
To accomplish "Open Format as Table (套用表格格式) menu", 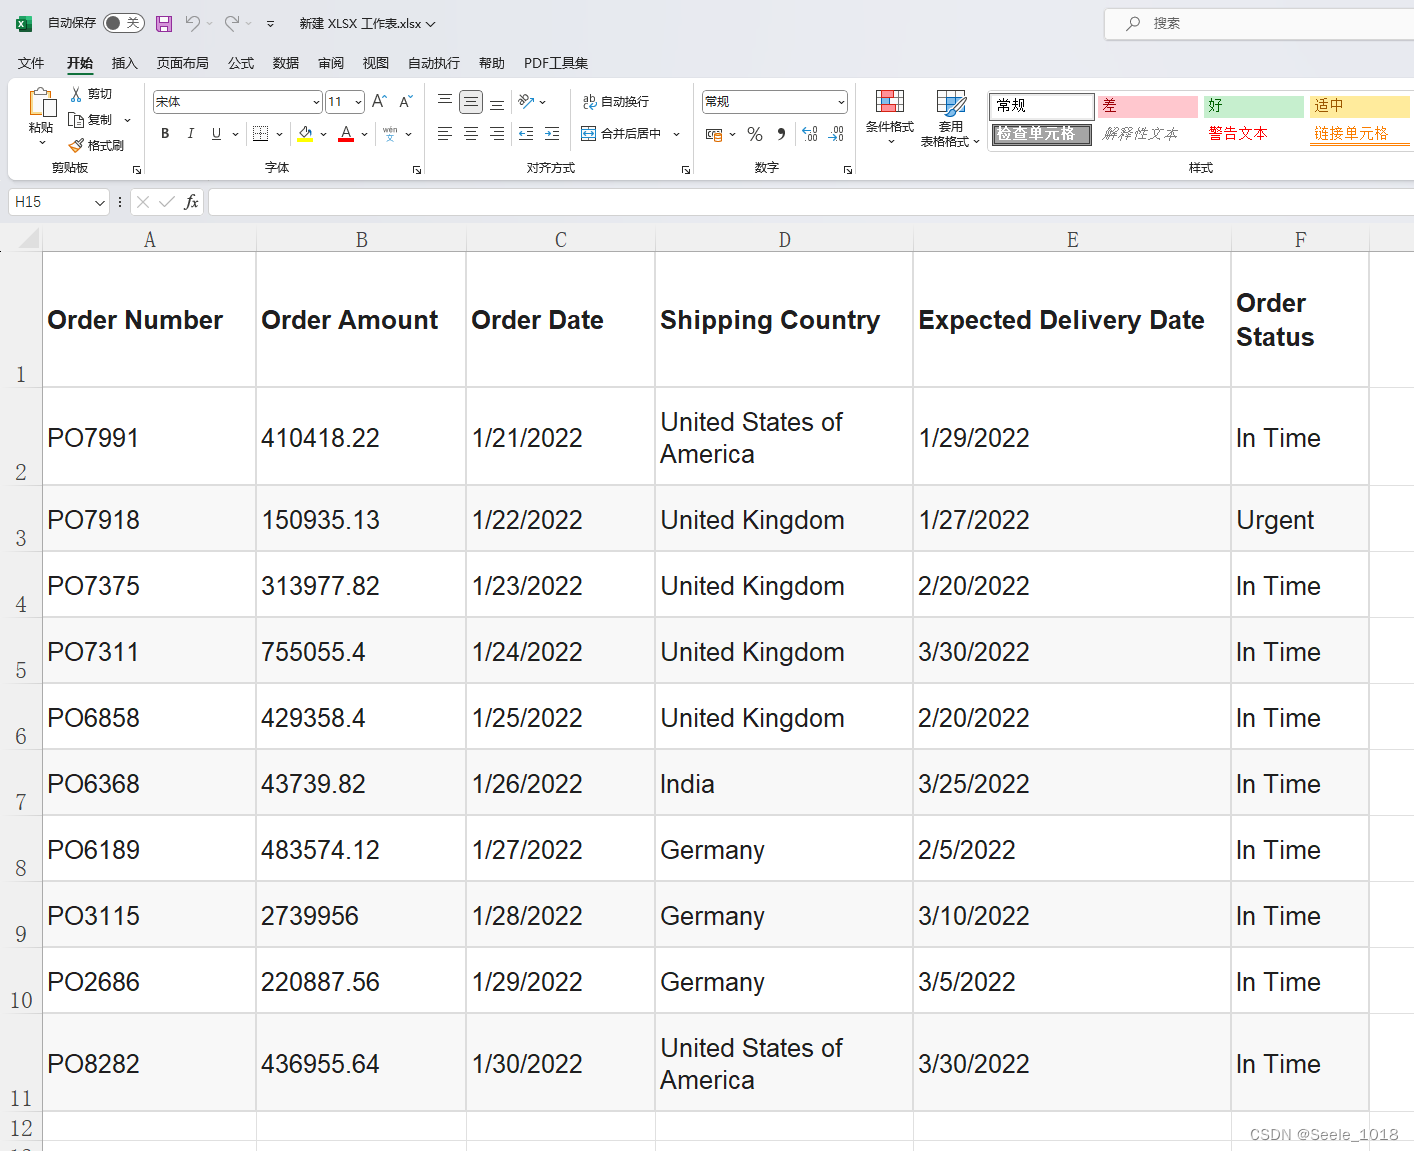I will 950,118.
